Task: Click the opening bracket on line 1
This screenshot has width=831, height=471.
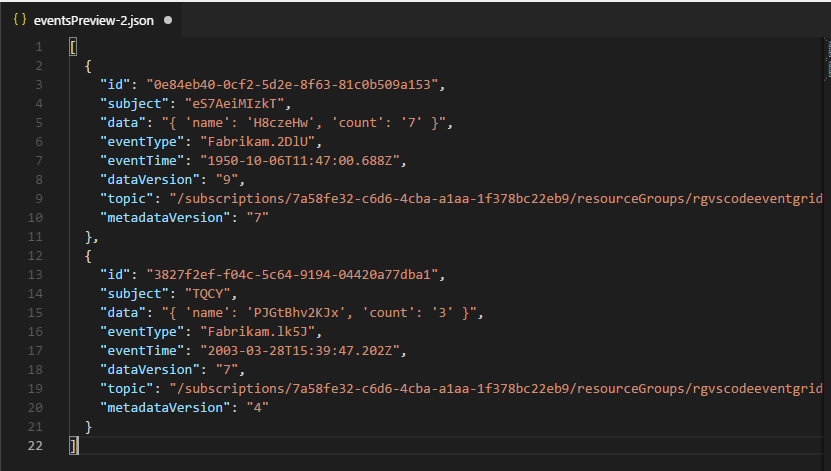Action: 73,47
